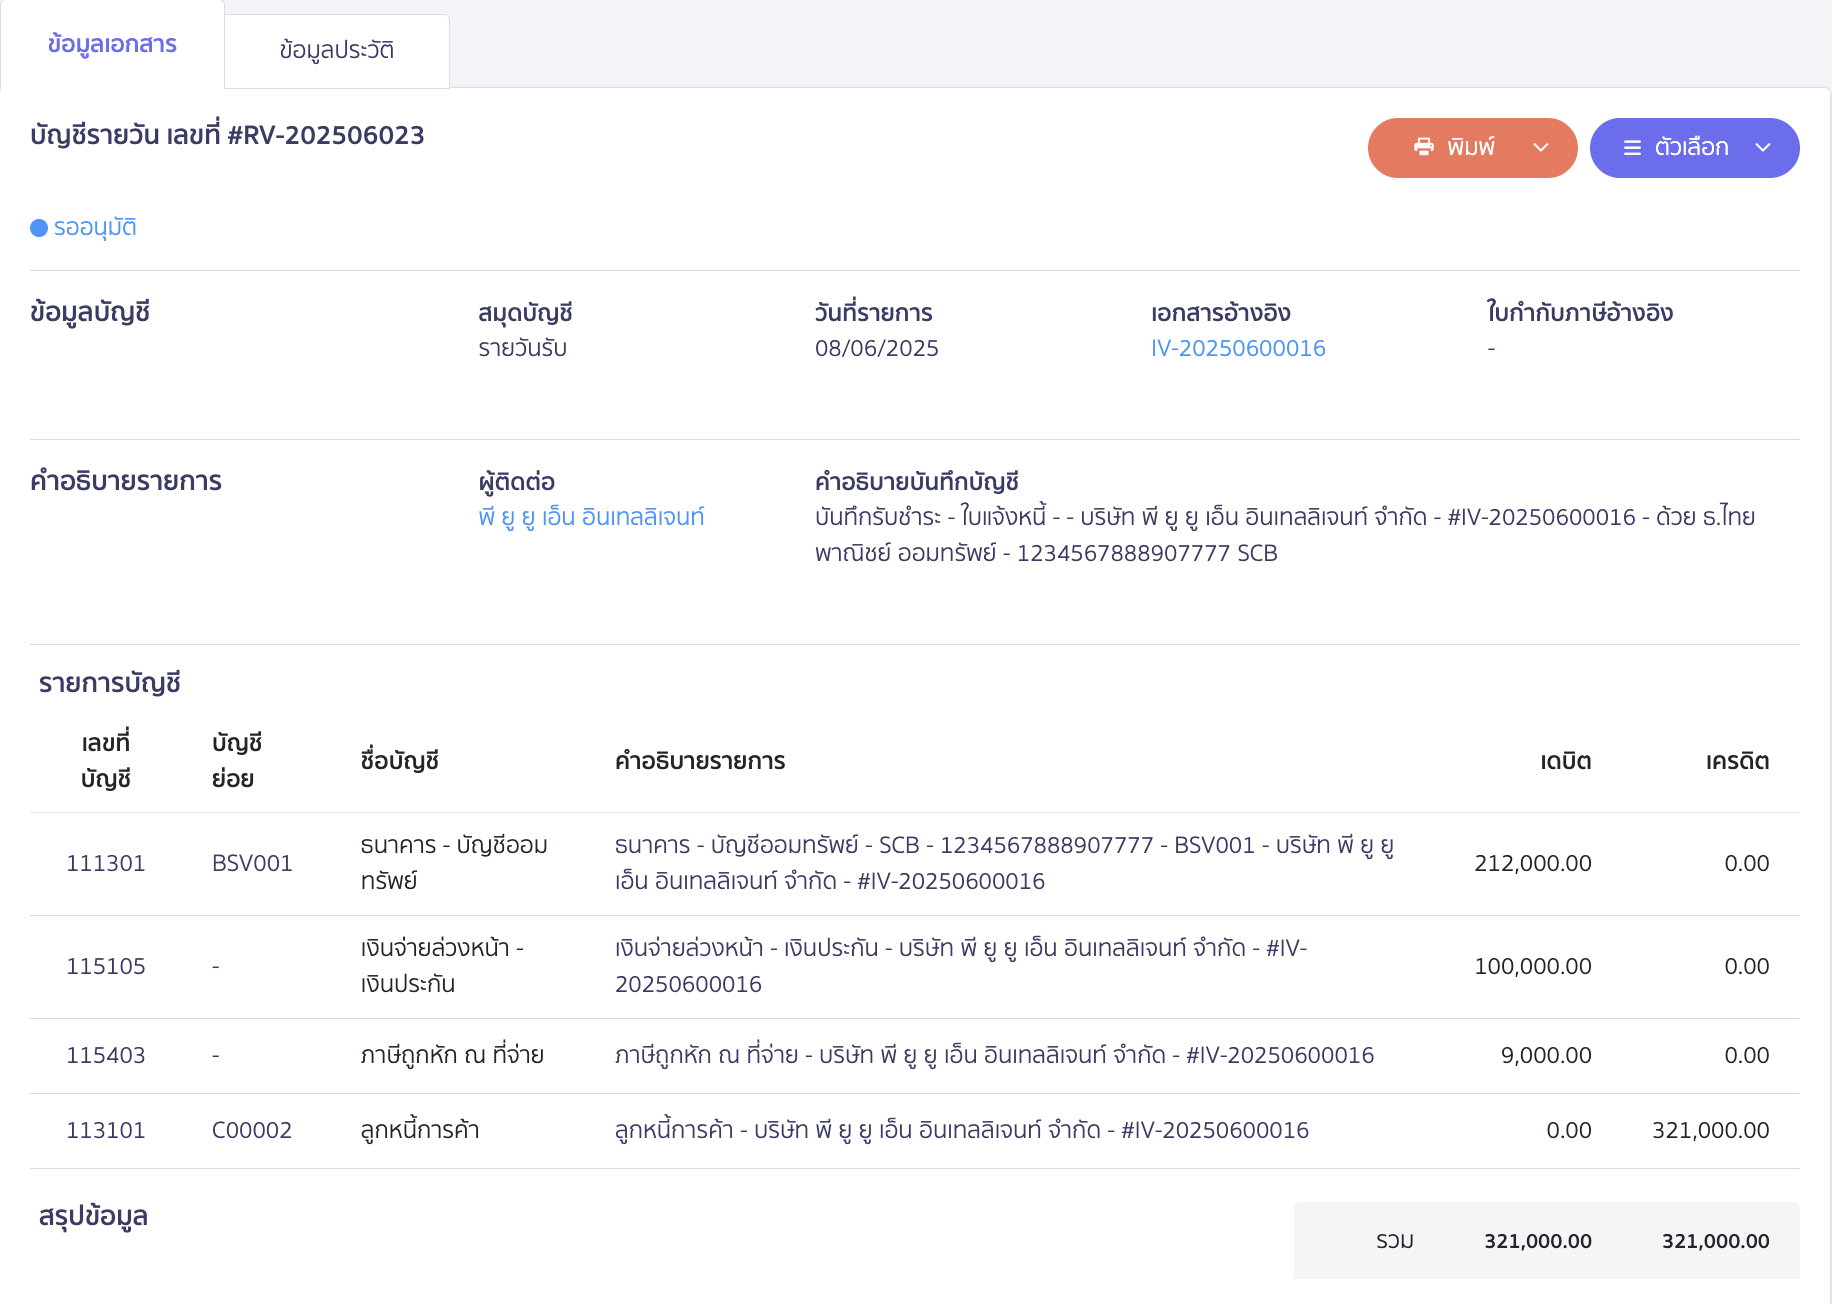The image size is (1832, 1304).
Task: Select account row 115105 deposit prepayment
Action: pyautogui.click(x=106, y=966)
